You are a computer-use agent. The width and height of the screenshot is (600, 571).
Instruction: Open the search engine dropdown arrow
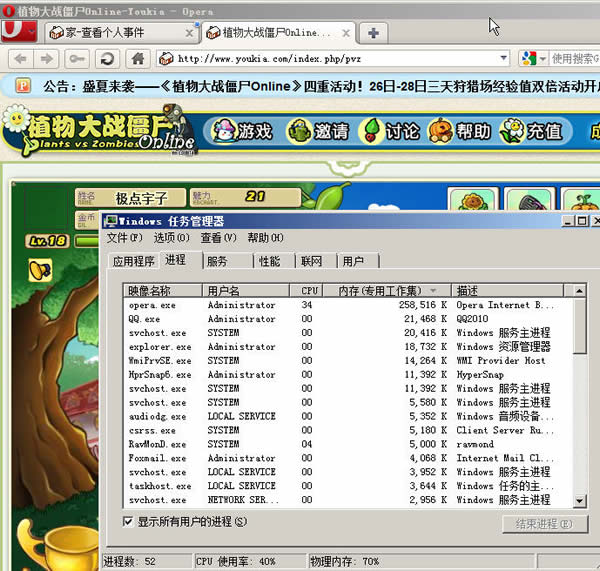[543, 59]
